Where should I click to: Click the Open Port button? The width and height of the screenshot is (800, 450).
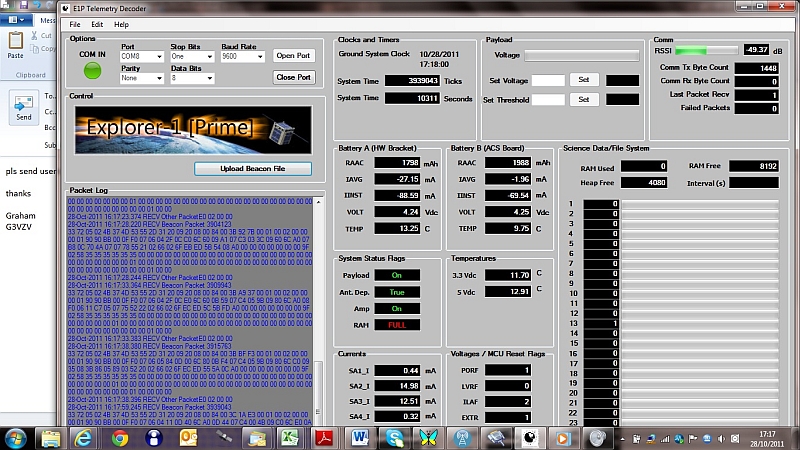pos(293,56)
